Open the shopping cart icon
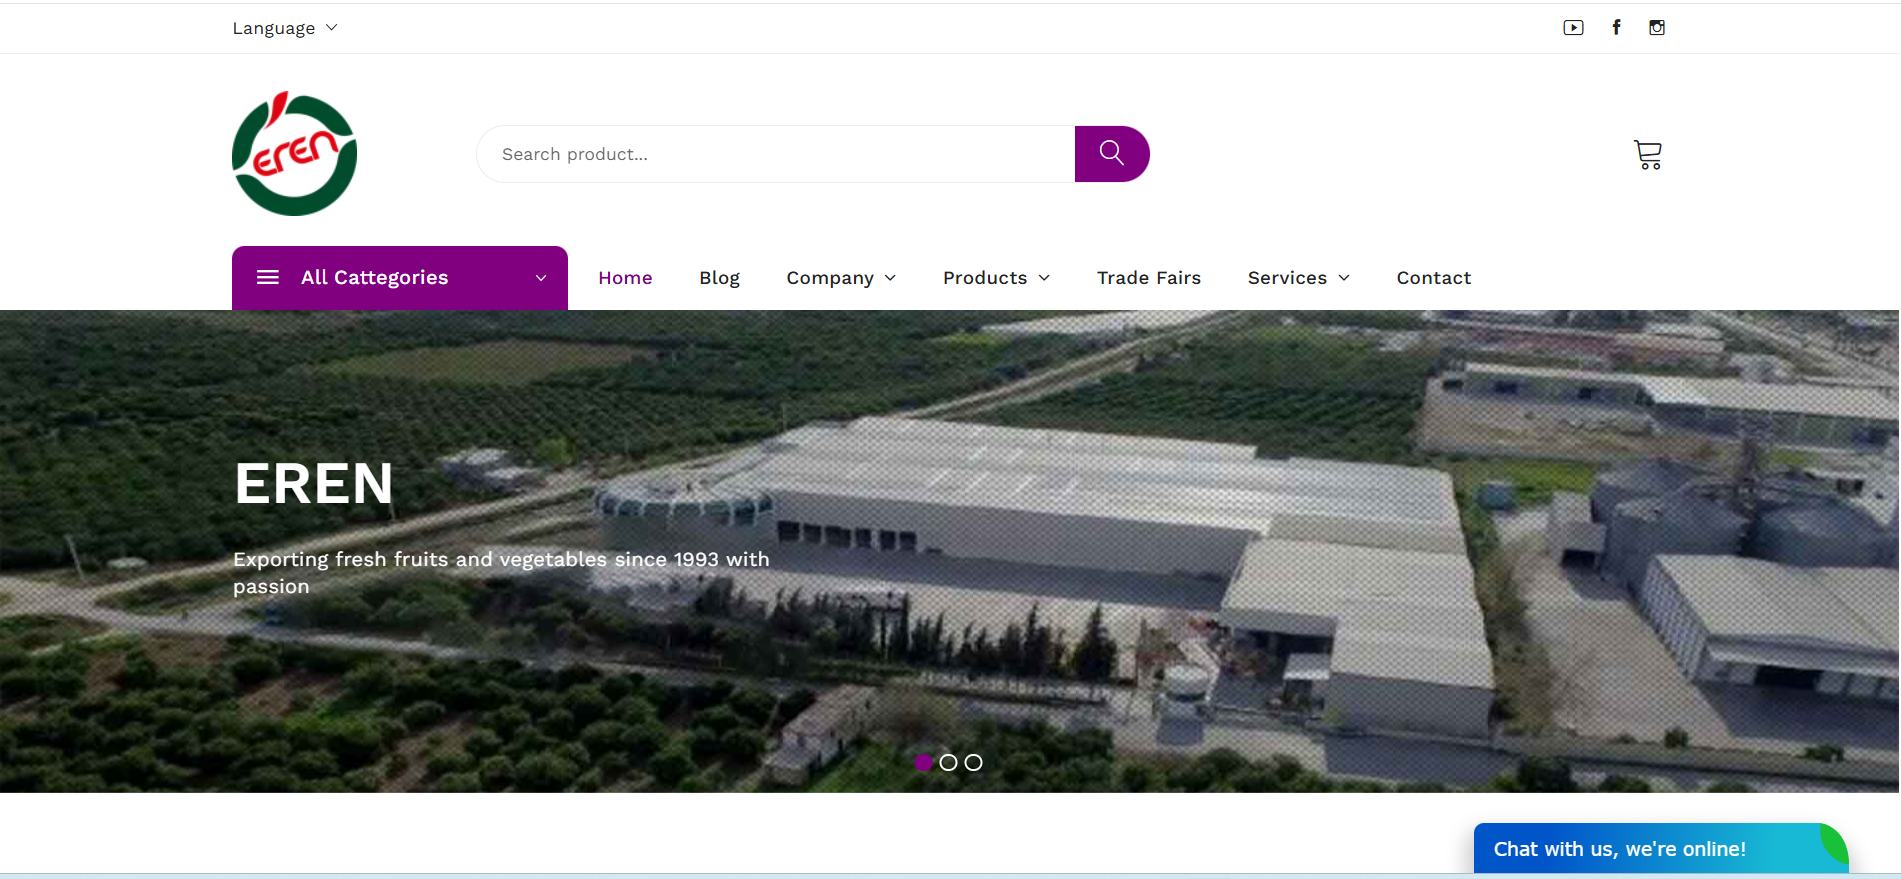1901x879 pixels. (1648, 155)
